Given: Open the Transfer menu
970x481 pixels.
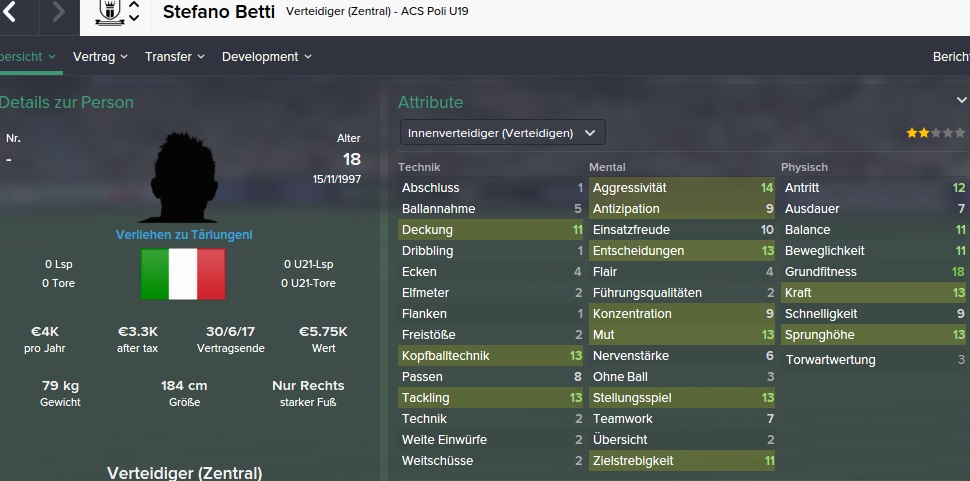Looking at the screenshot, I should tap(174, 57).
